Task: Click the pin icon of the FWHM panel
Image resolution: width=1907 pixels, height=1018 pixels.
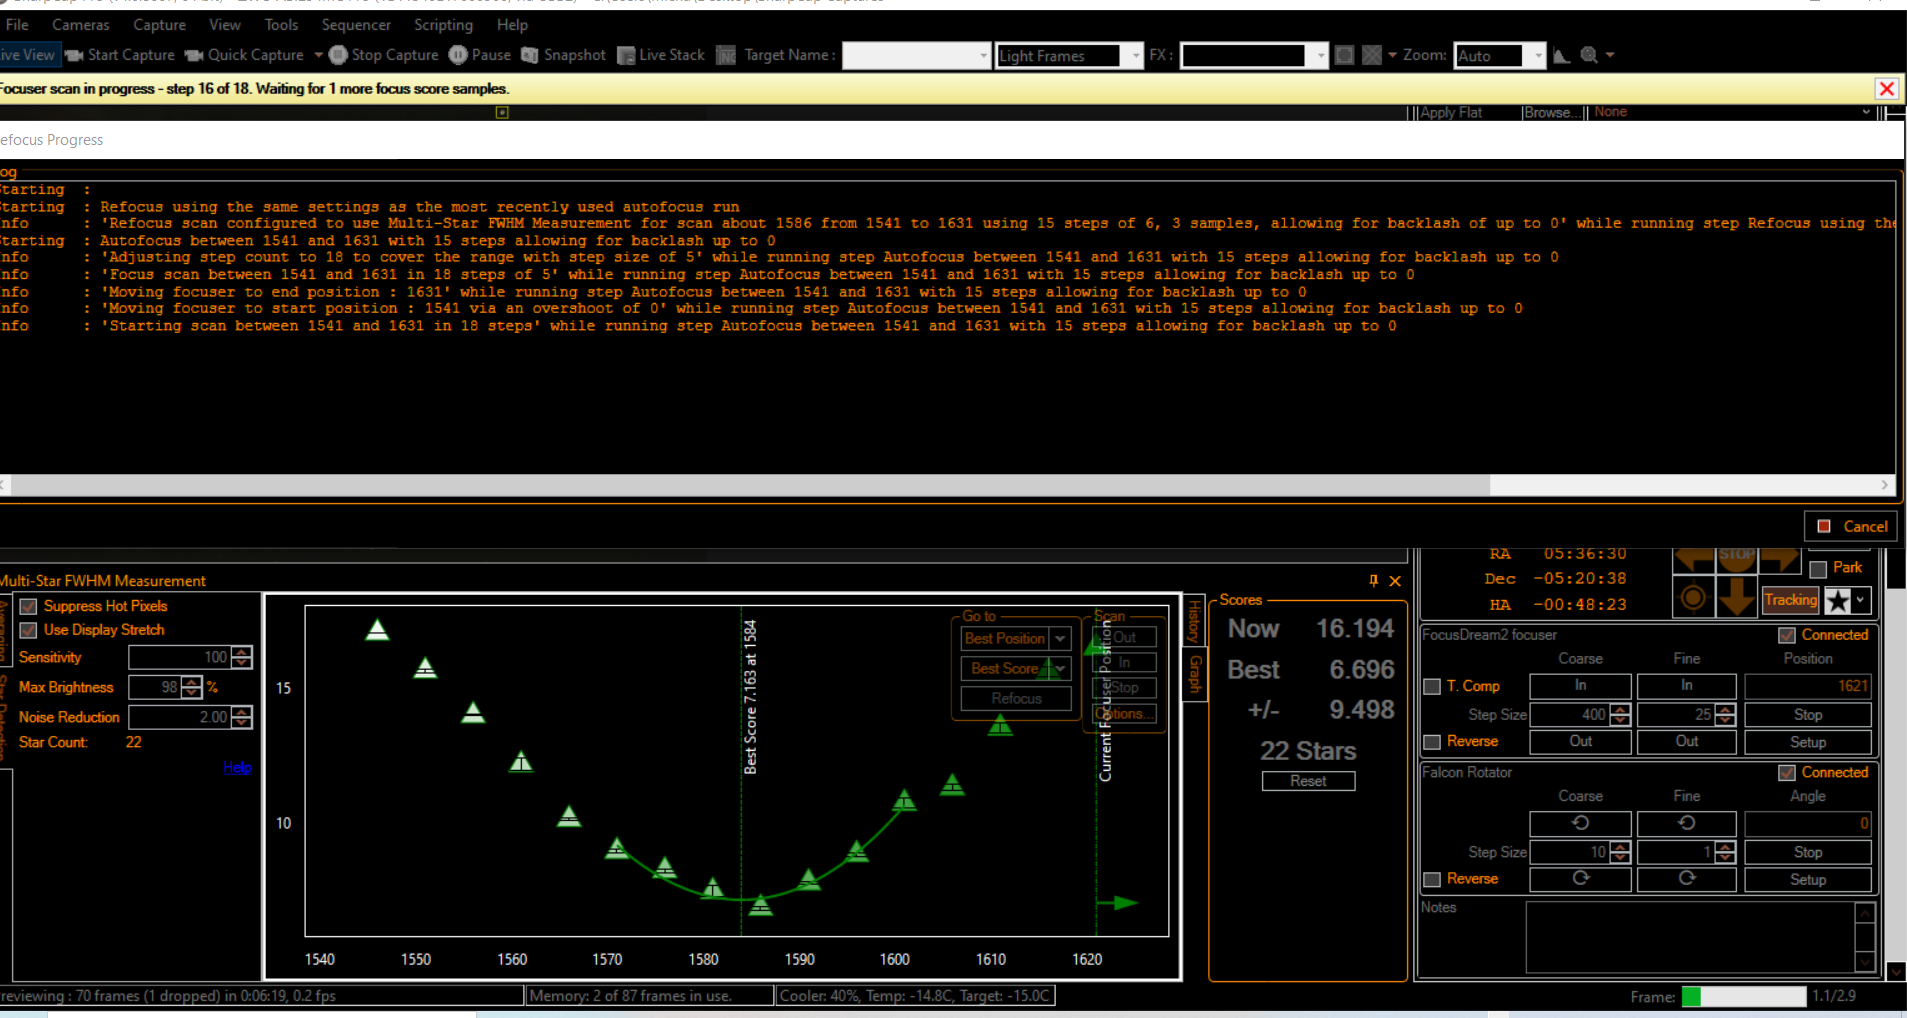Action: (1373, 580)
